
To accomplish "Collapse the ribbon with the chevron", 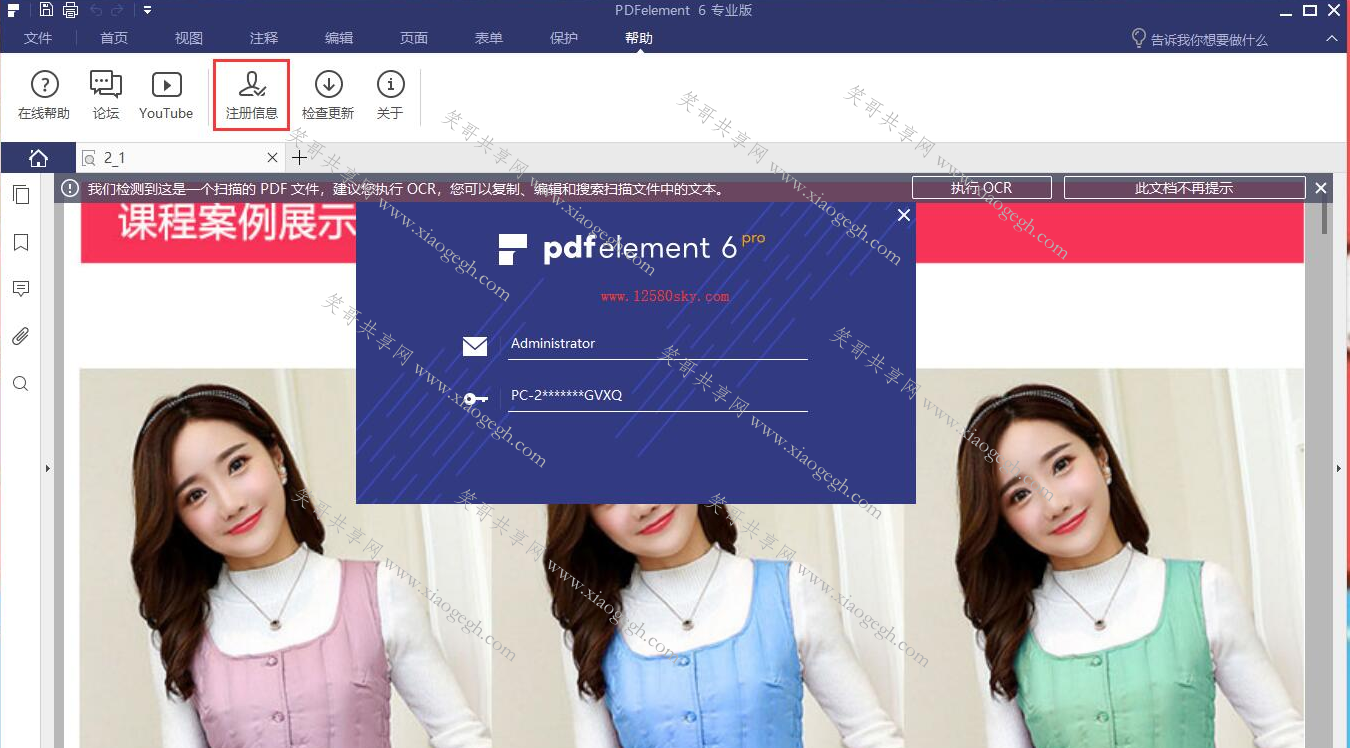I will [x=1331, y=38].
